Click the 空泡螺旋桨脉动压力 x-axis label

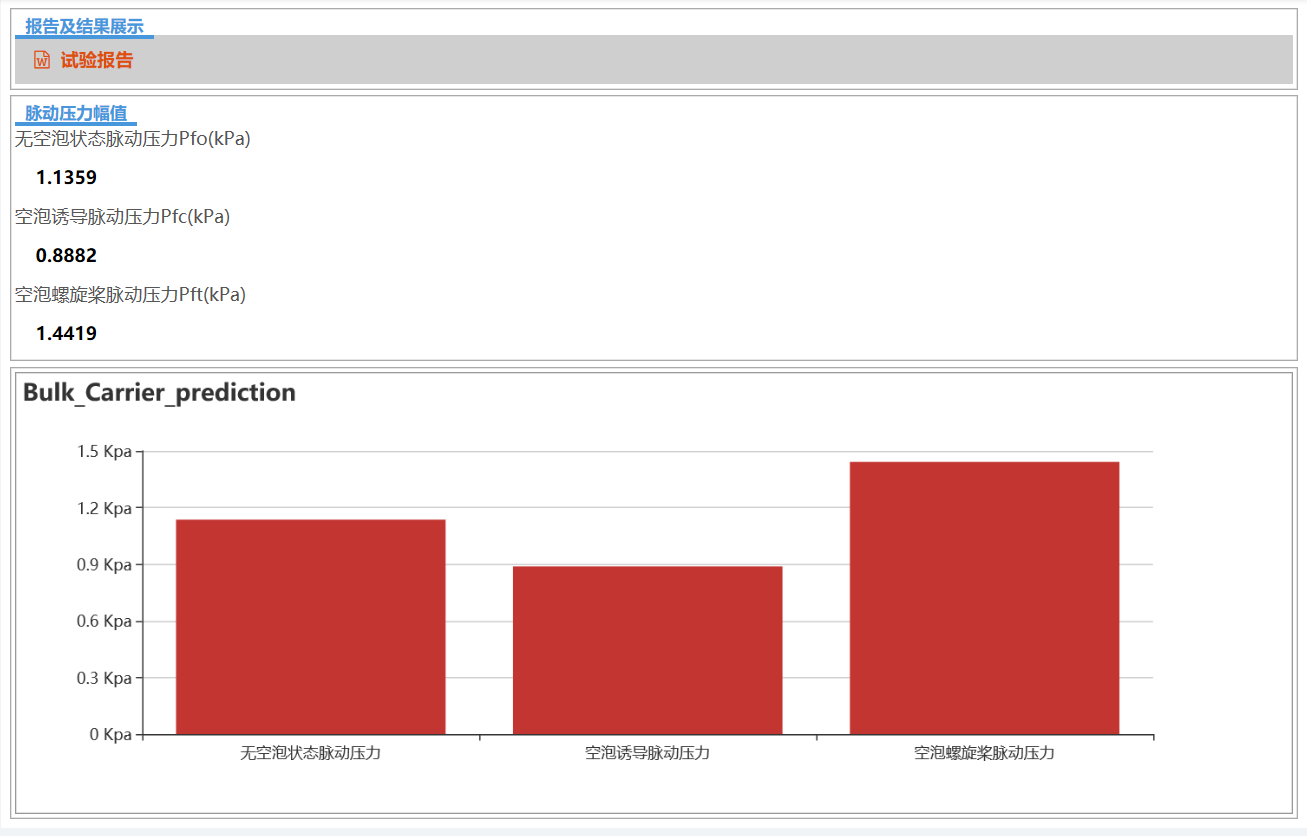[984, 753]
